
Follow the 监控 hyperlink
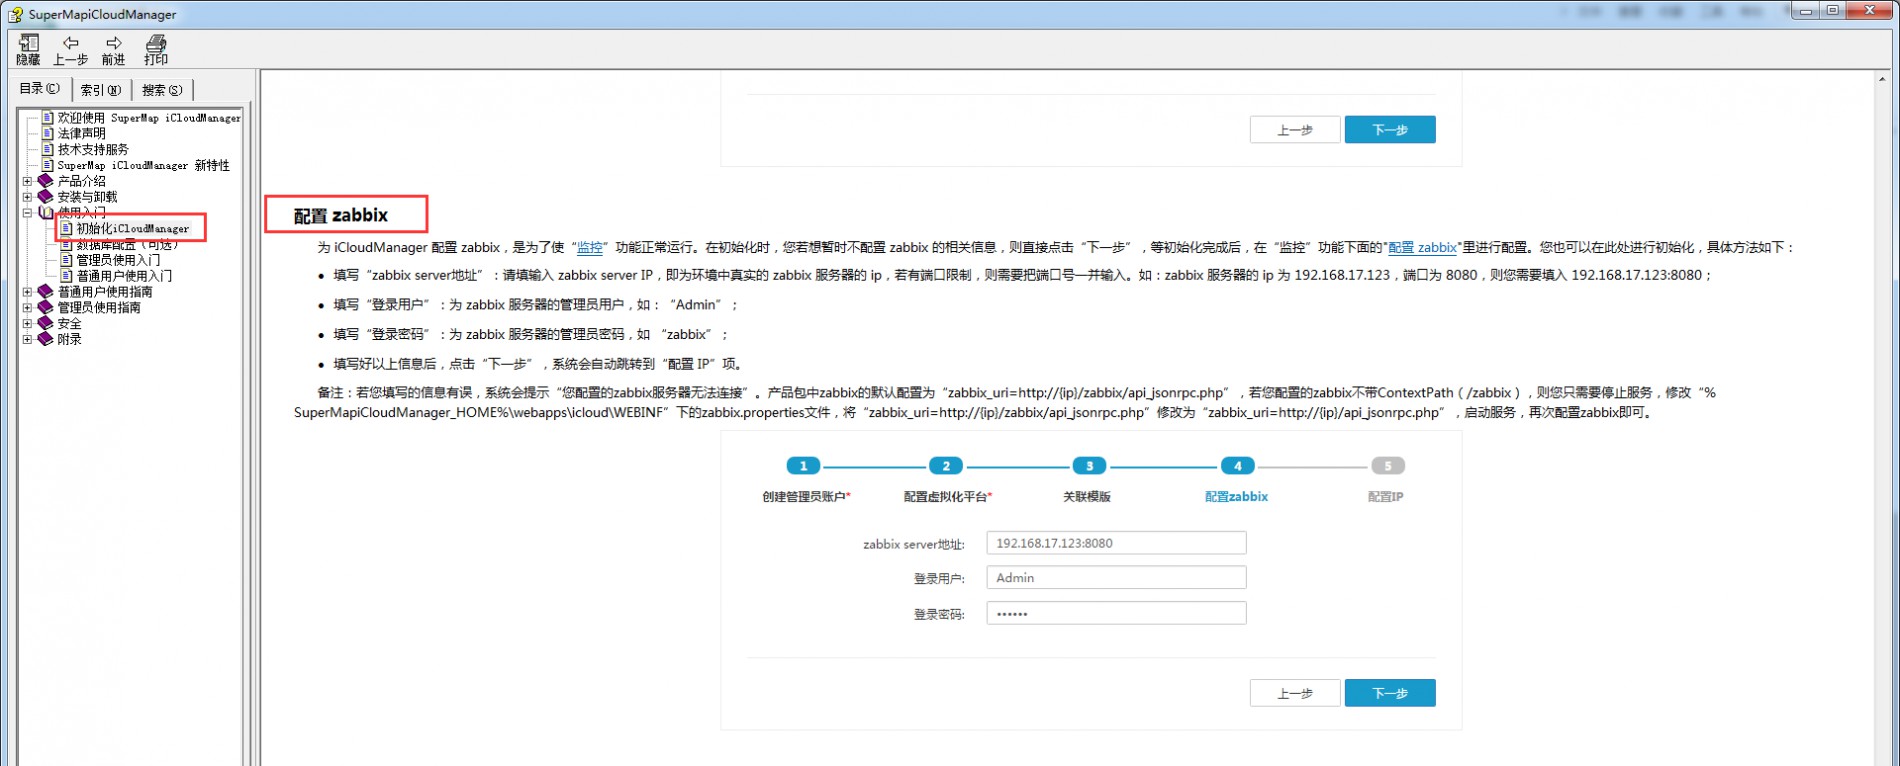pyautogui.click(x=590, y=247)
